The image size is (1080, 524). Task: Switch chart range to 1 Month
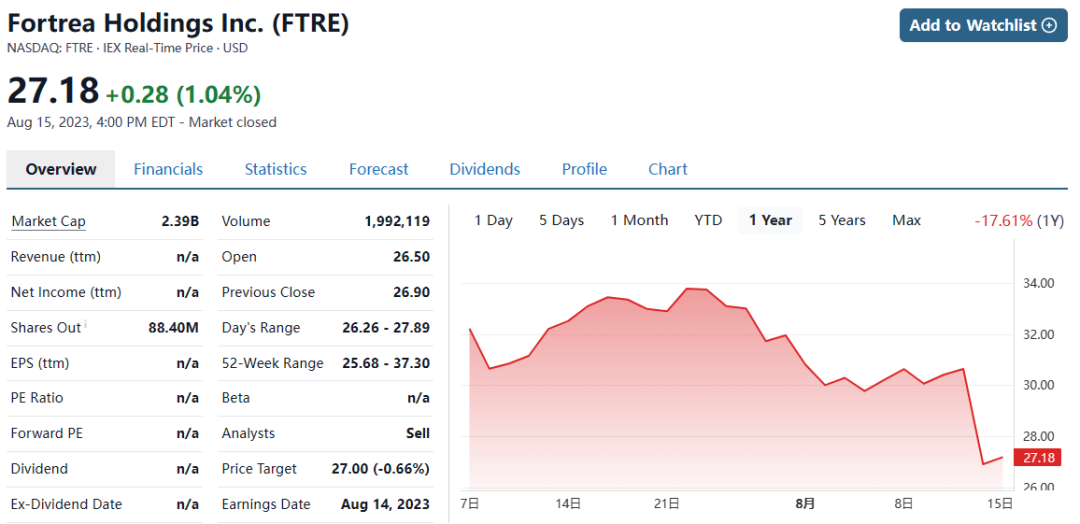pos(639,220)
